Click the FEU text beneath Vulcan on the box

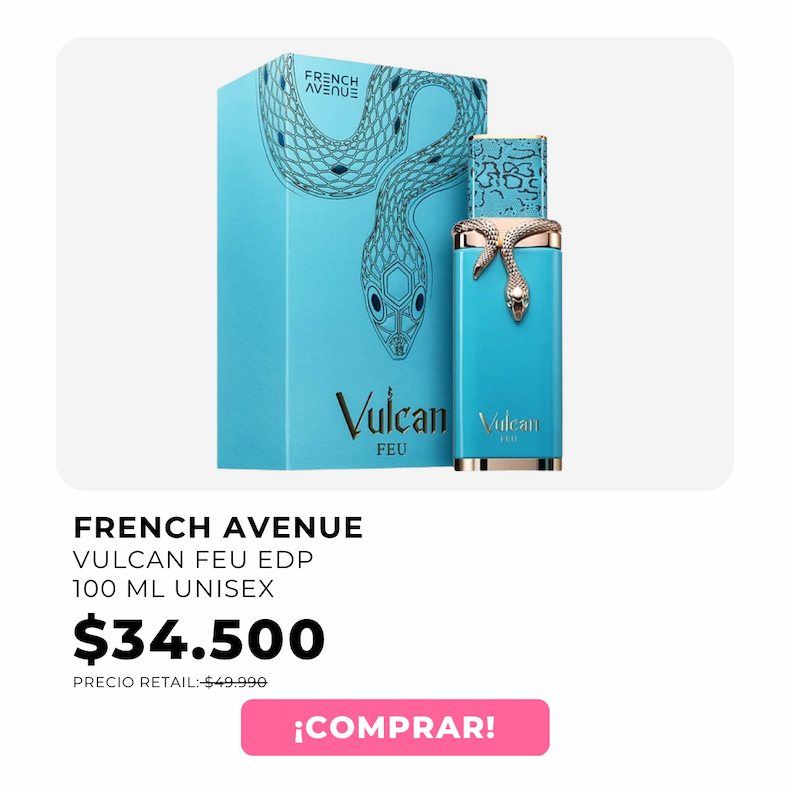click(x=391, y=449)
